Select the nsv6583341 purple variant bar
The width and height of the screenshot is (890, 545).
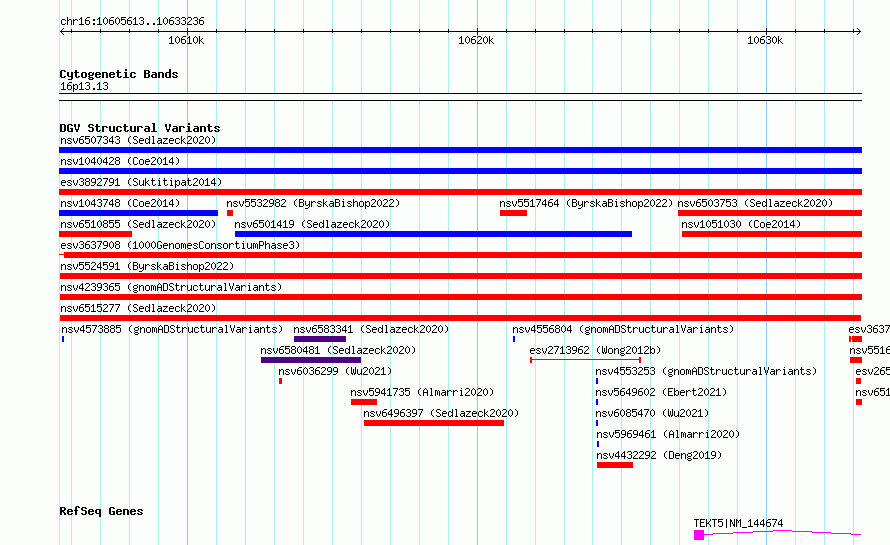pyautogui.click(x=320, y=339)
